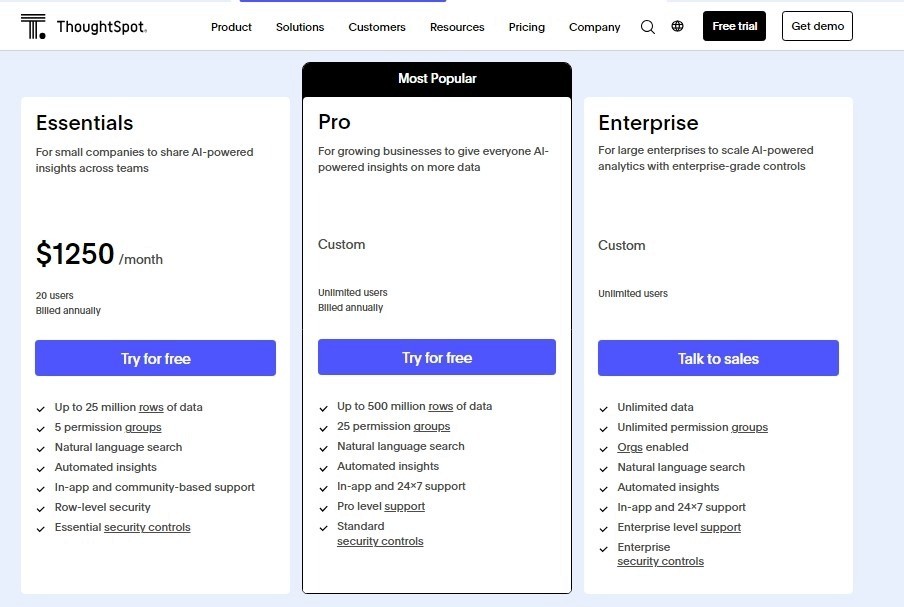
Task: Click the checkmark beside "Orgs enabled"
Action: [604, 447]
